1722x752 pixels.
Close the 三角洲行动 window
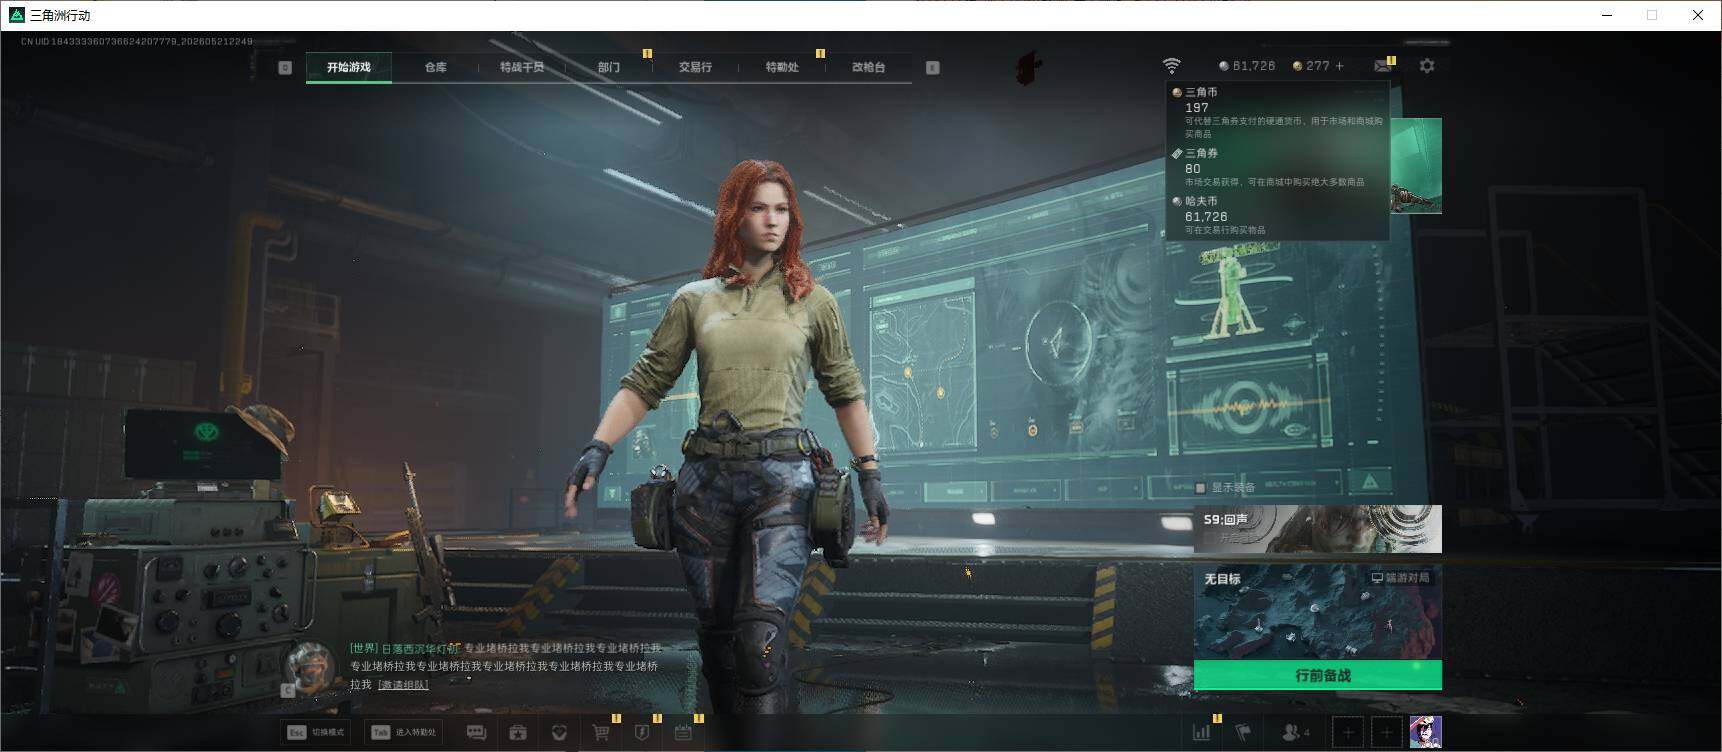coord(1698,15)
